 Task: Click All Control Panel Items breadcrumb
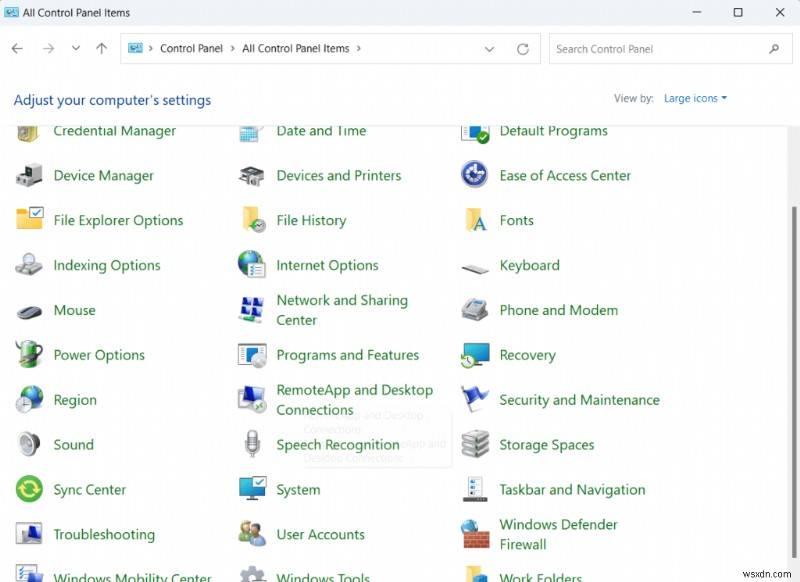tap(295, 48)
